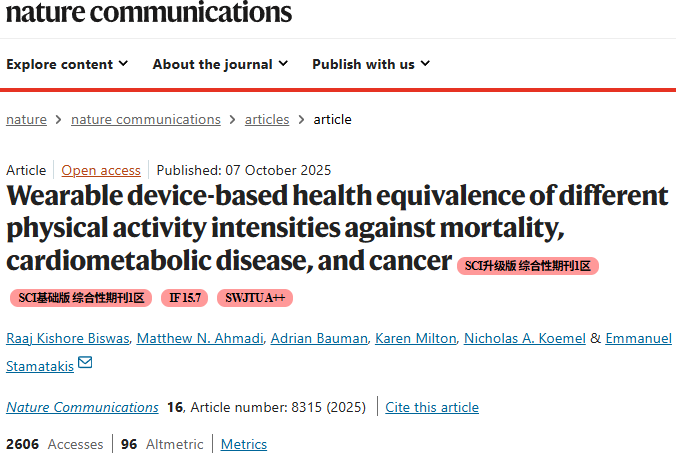Click Cite this article
This screenshot has width=676, height=456.
(432, 407)
